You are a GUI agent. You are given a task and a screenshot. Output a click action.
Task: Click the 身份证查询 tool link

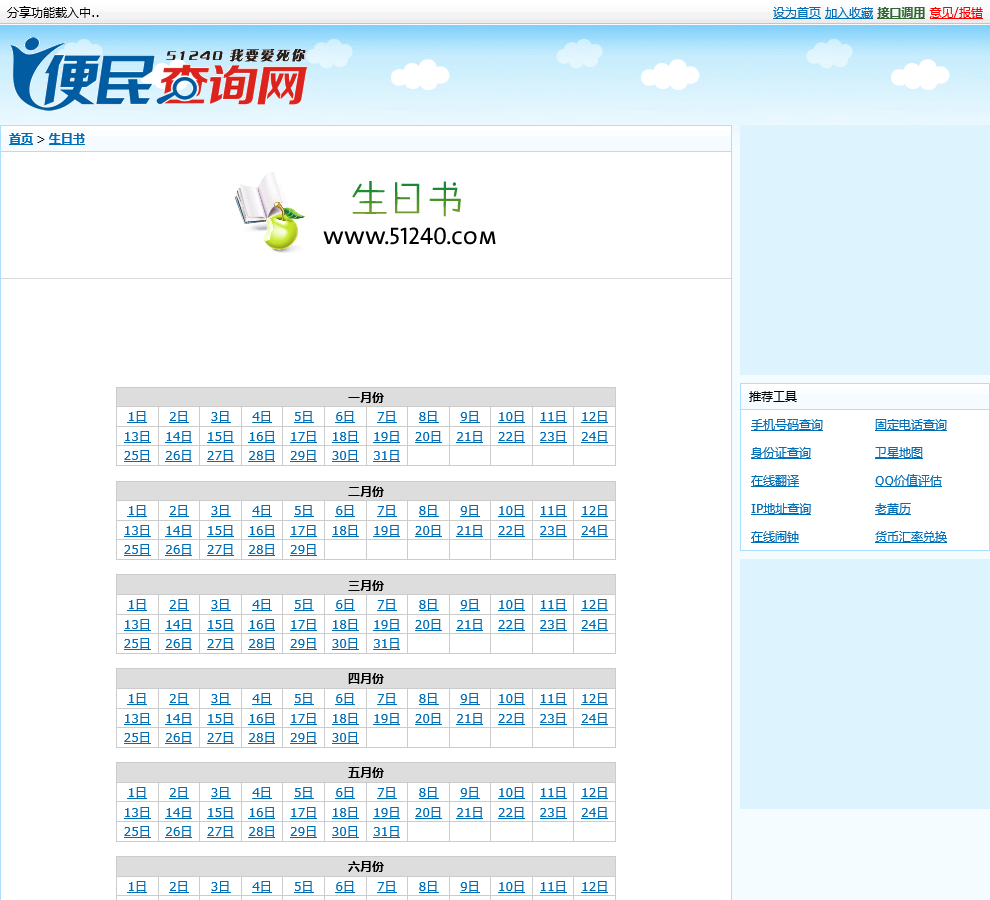(x=781, y=453)
